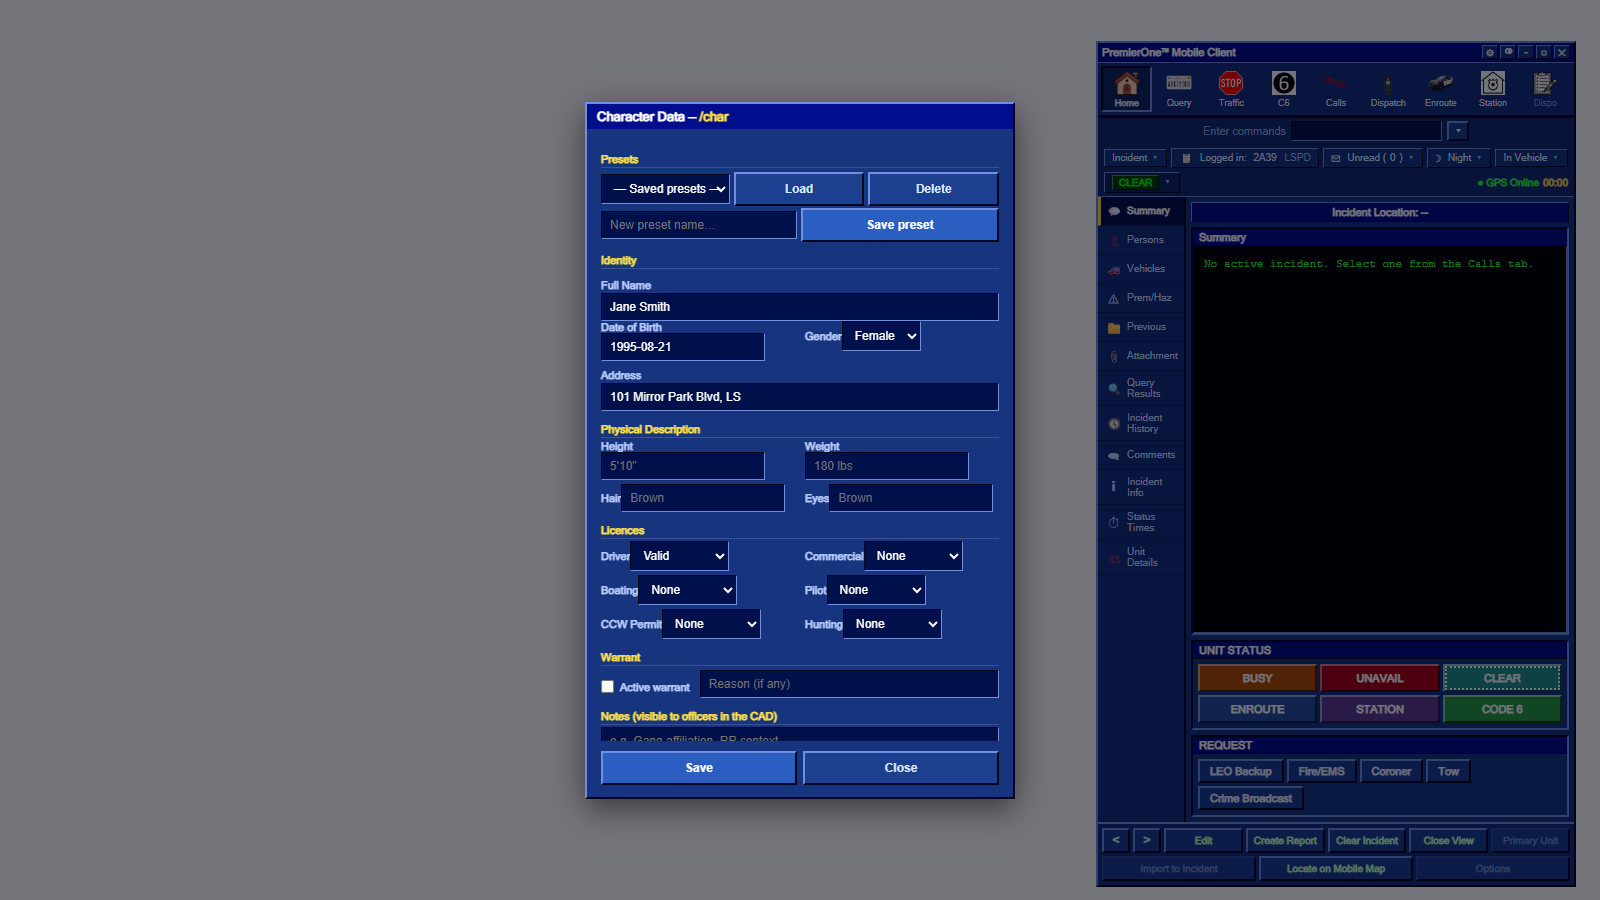Click the Dispo toolbar icon
Image resolution: width=1600 pixels, height=900 pixels.
tap(1545, 89)
